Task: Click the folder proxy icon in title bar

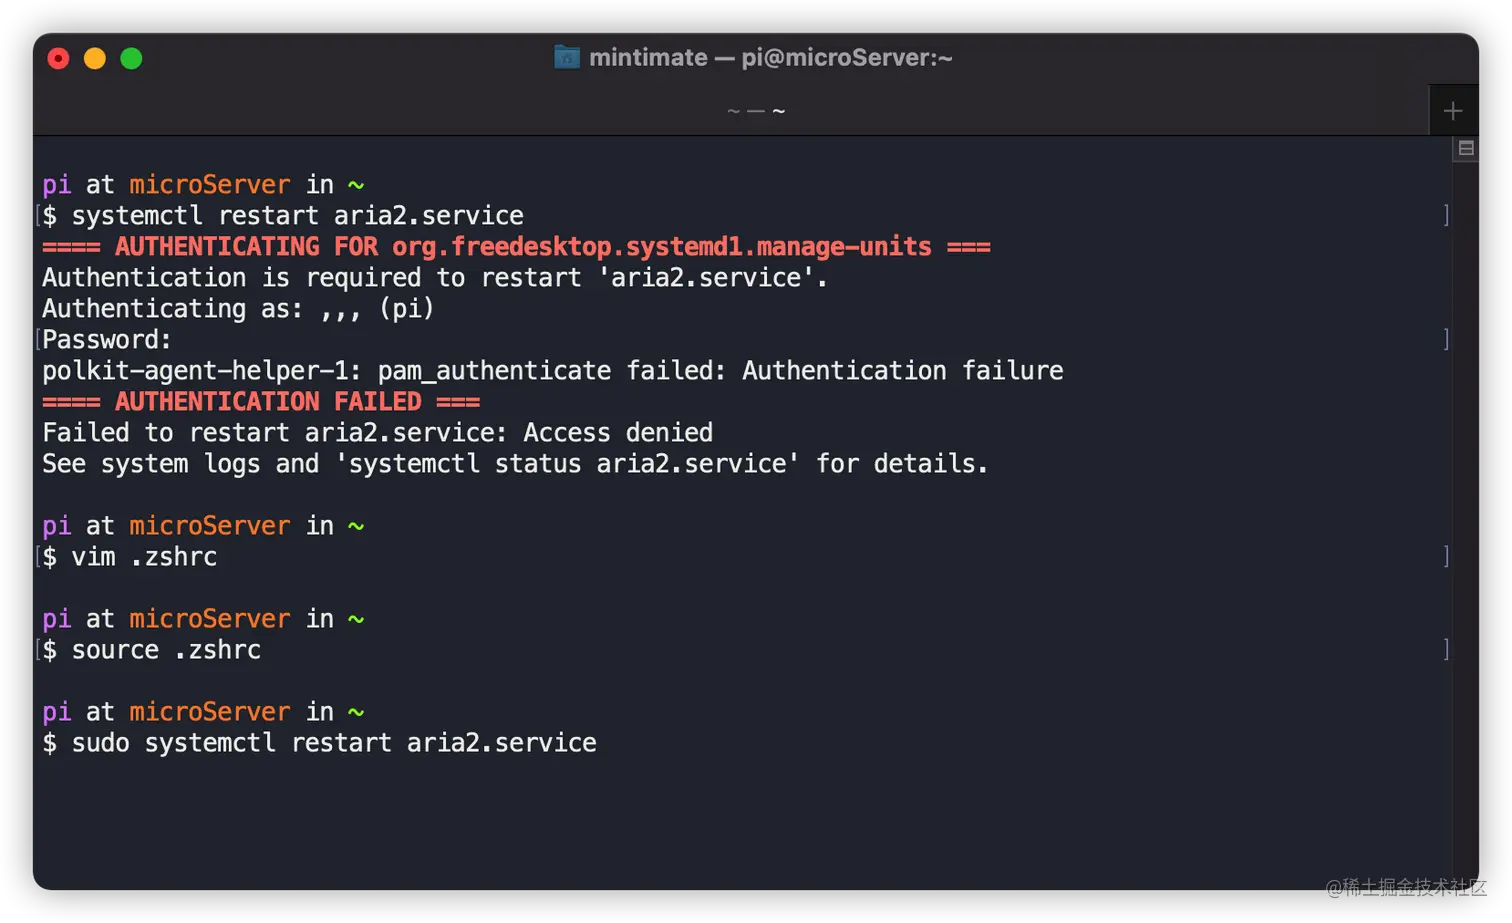Action: click(x=566, y=57)
